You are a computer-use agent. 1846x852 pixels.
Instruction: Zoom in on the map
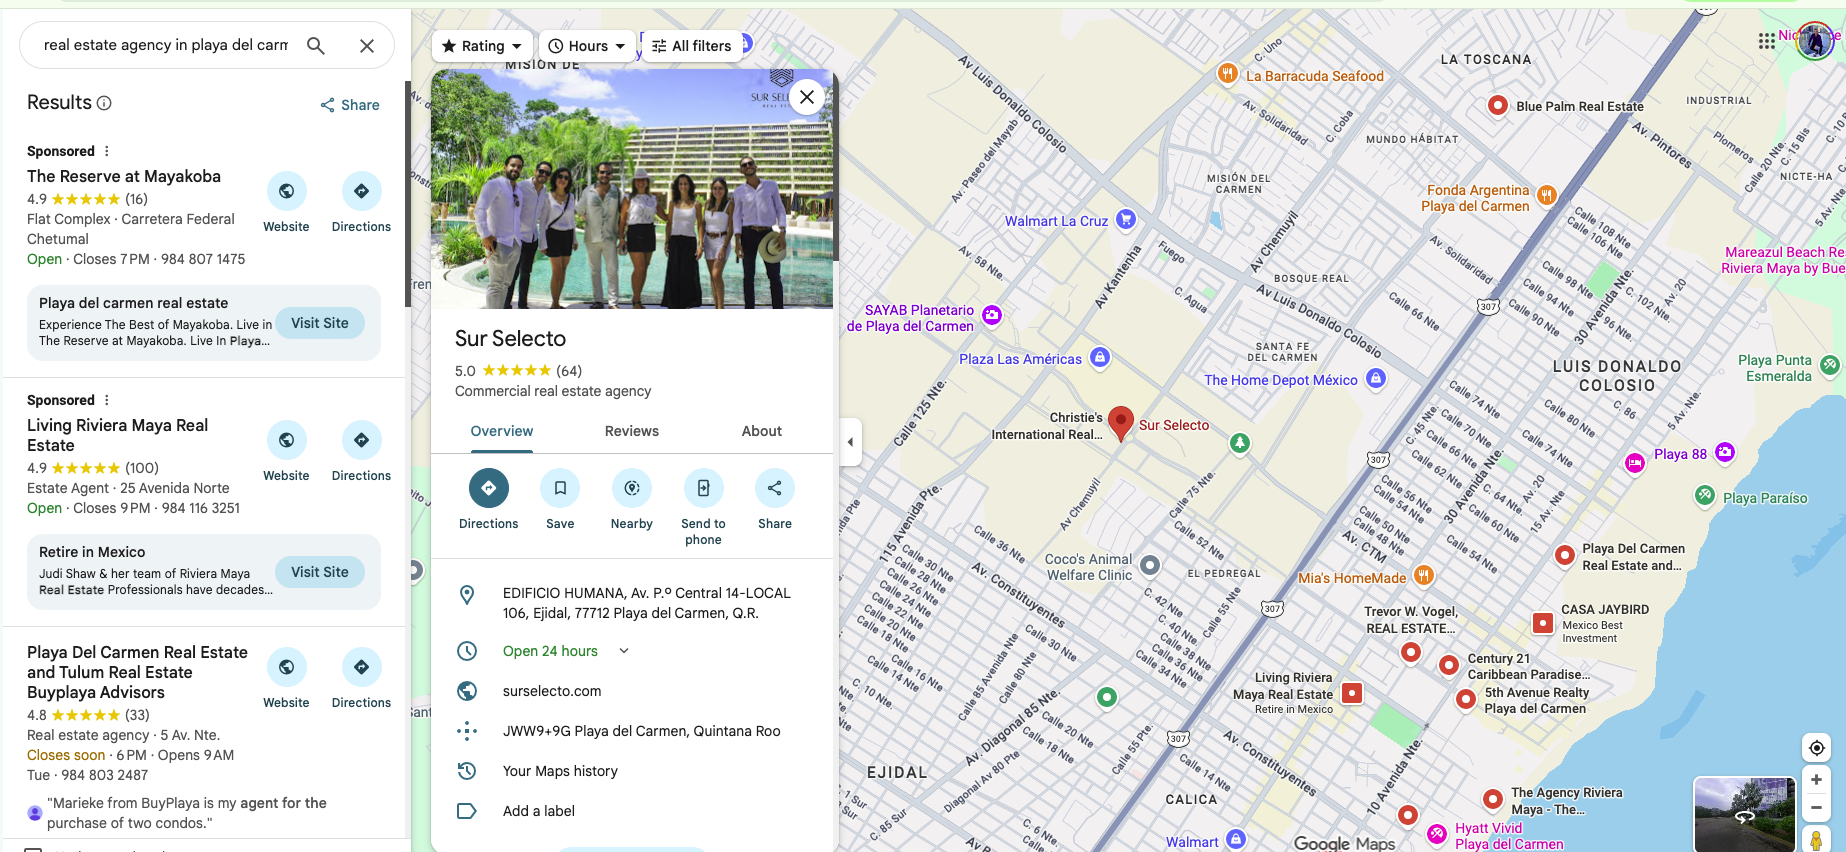1817,780
